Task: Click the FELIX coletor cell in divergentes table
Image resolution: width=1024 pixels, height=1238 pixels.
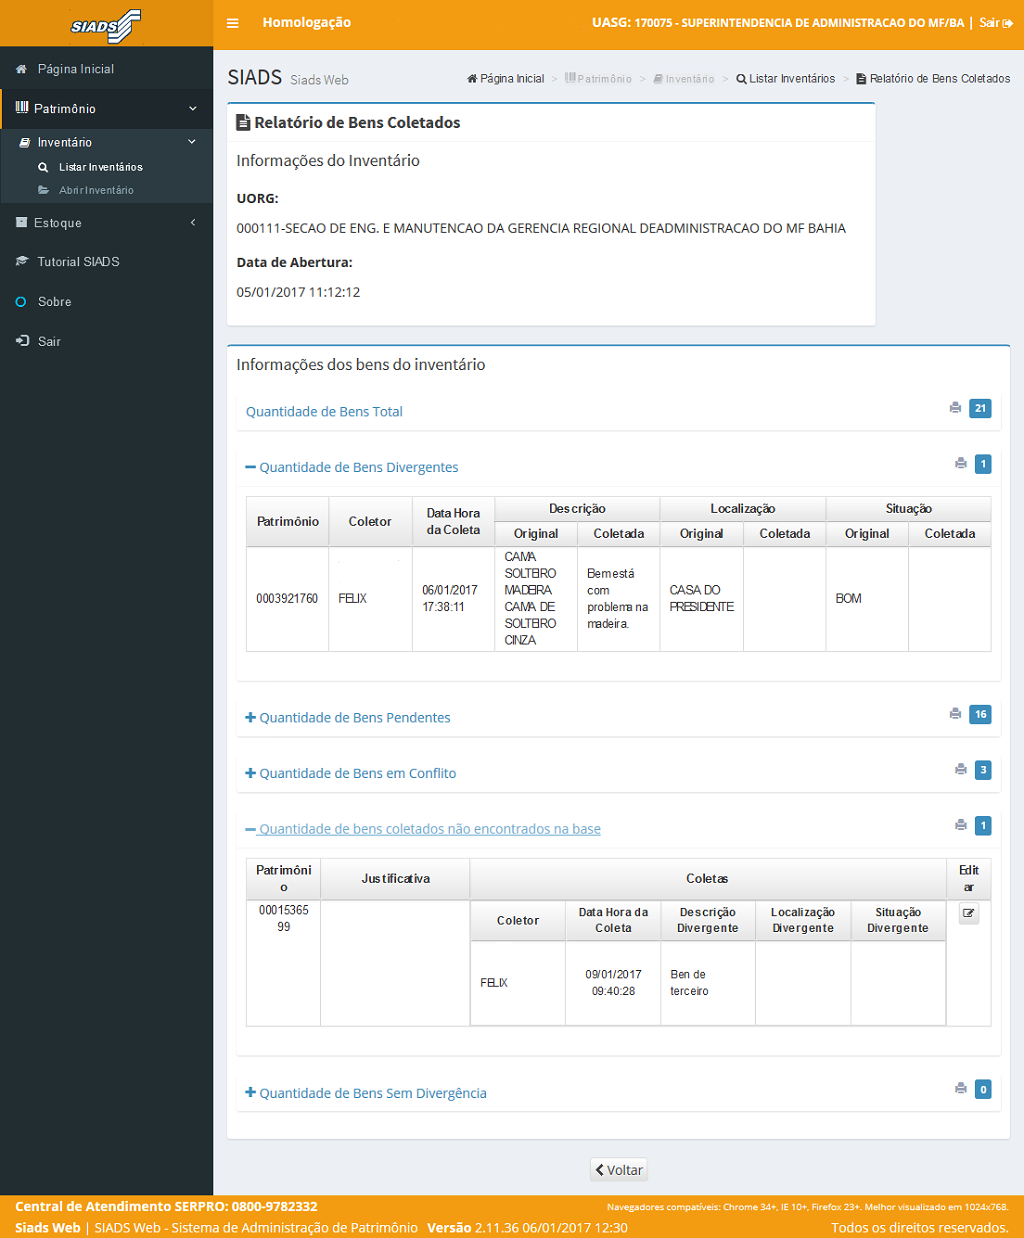Action: click(370, 599)
